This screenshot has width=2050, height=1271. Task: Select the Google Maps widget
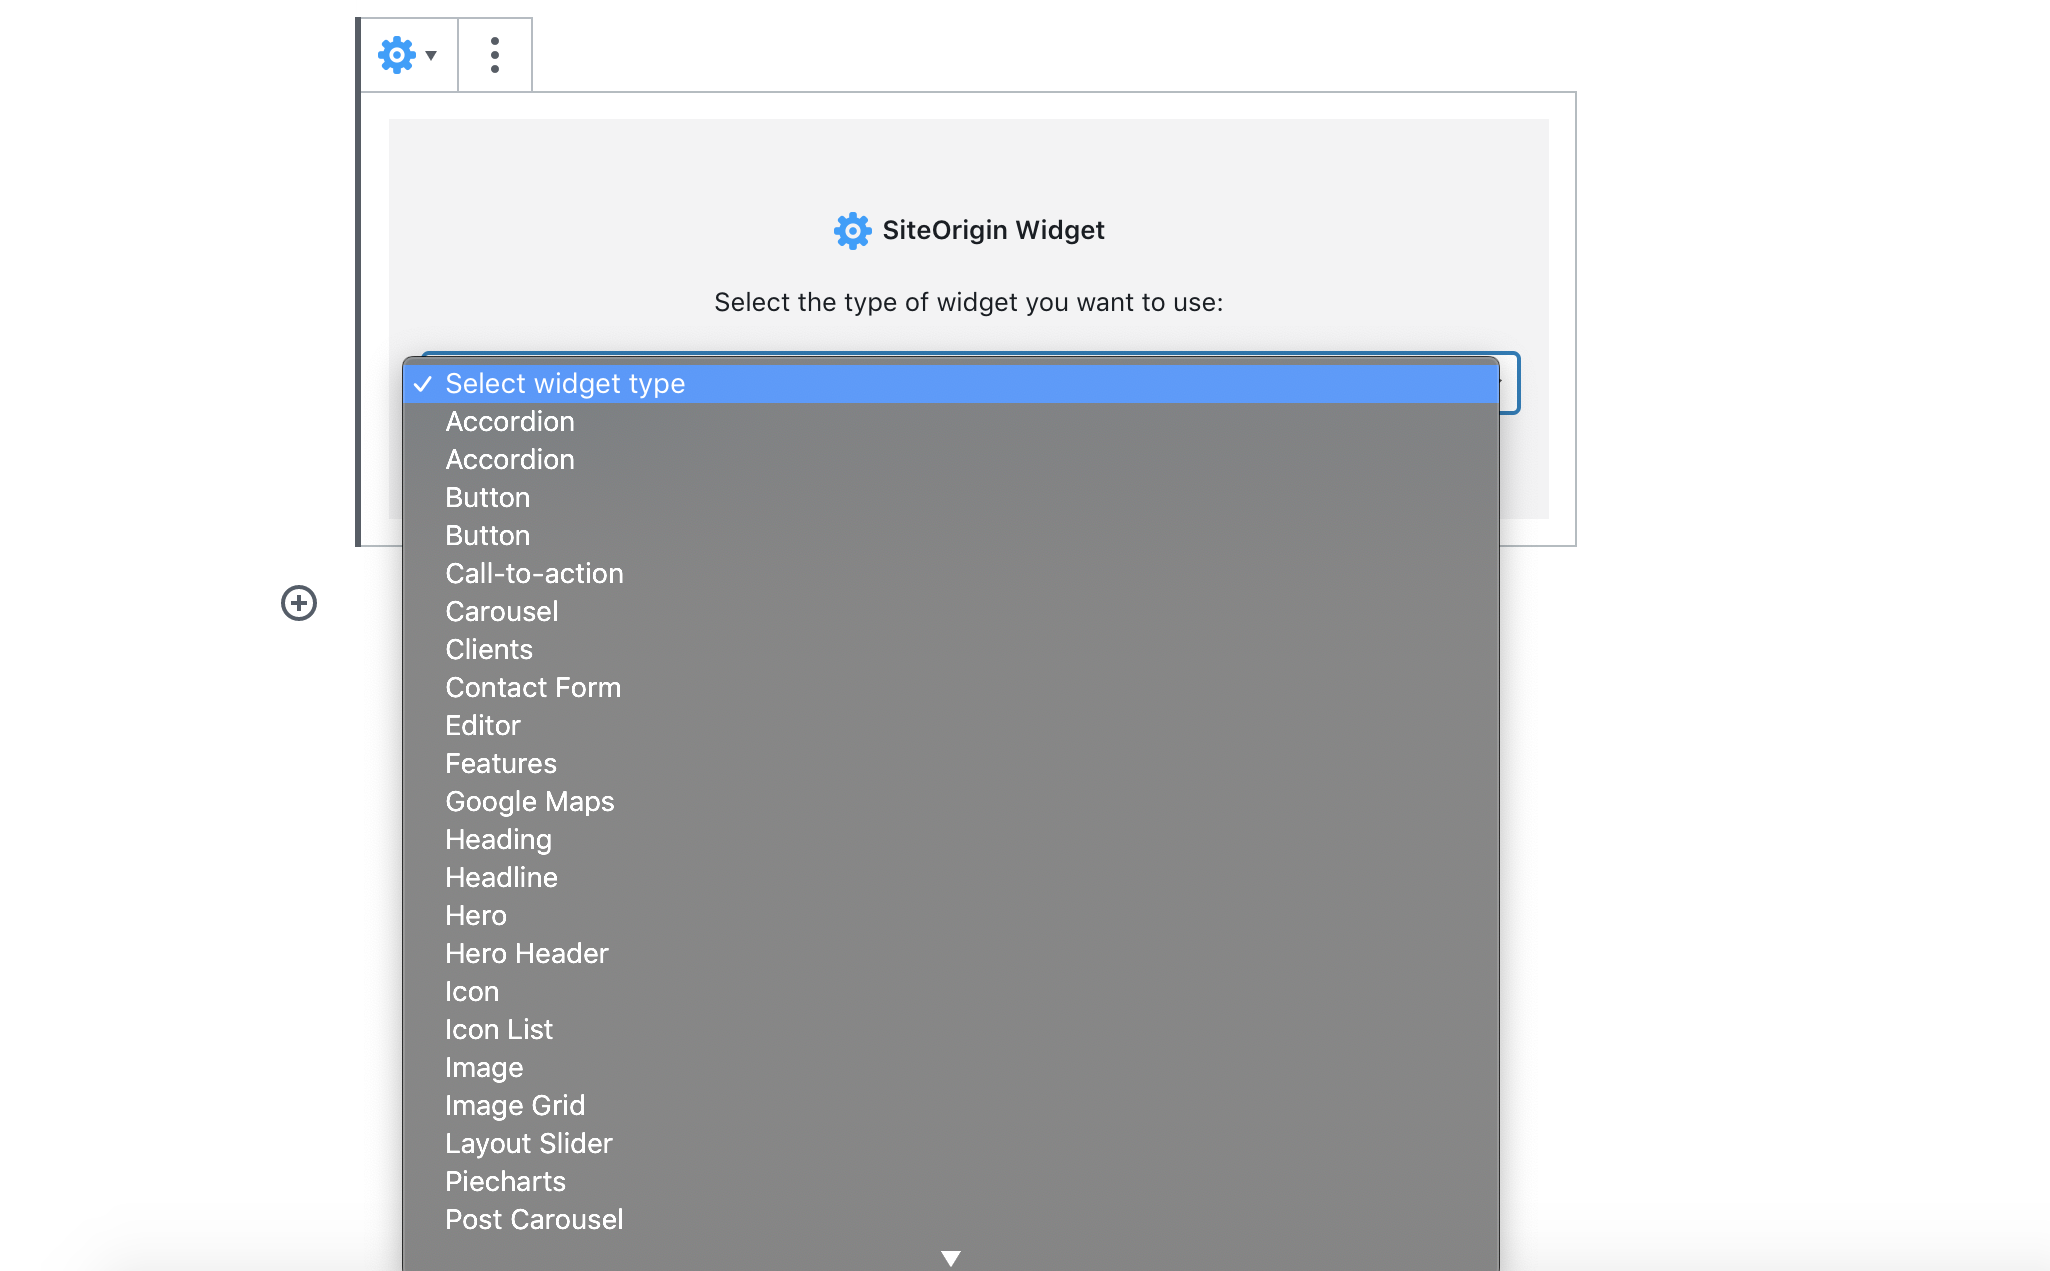pyautogui.click(x=529, y=801)
